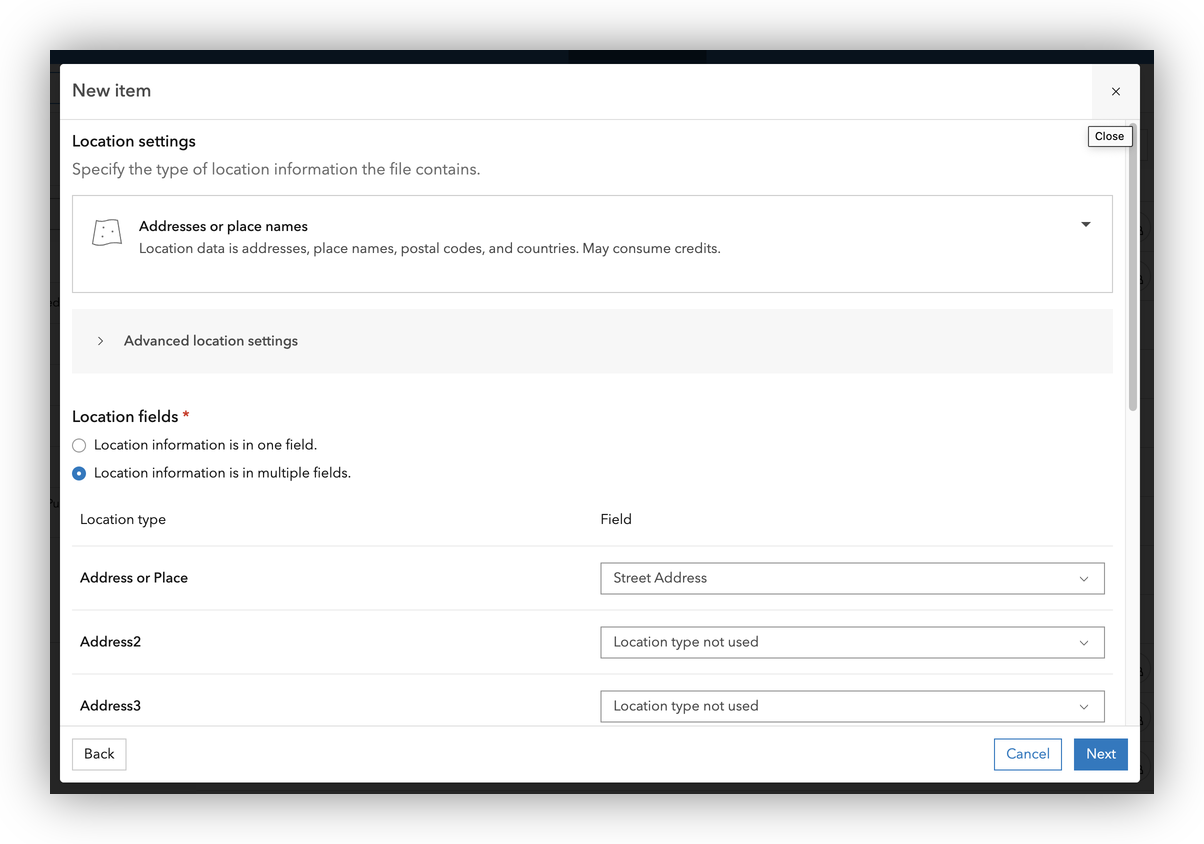1204x844 pixels.
Task: Select 'Location information is in multiple fields'
Action: [x=79, y=473]
